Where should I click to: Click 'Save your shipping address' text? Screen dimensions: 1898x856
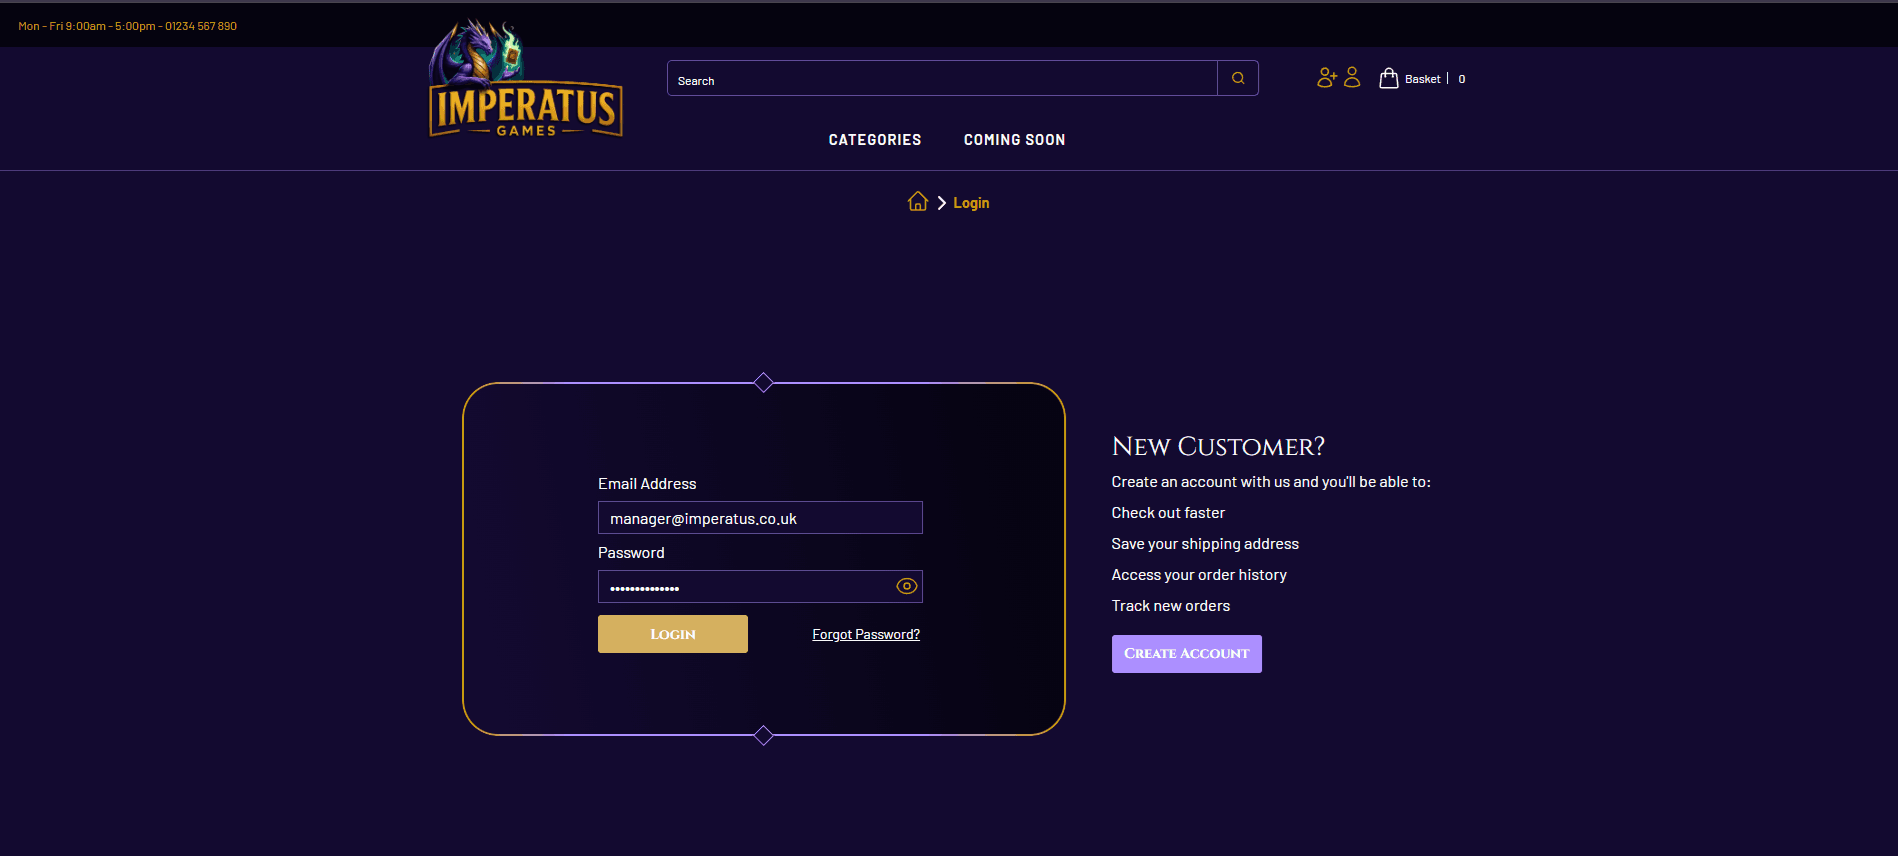point(1205,544)
